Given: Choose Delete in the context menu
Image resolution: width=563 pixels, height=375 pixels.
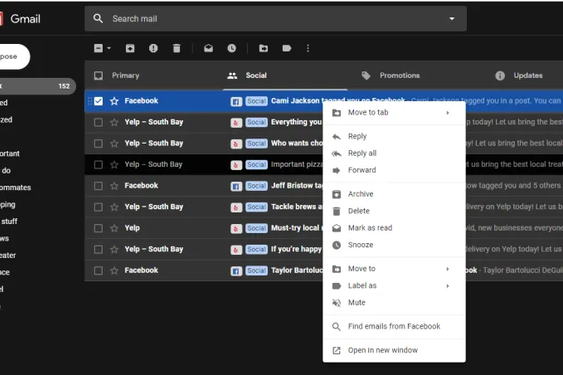Looking at the screenshot, I should pyautogui.click(x=394, y=211).
